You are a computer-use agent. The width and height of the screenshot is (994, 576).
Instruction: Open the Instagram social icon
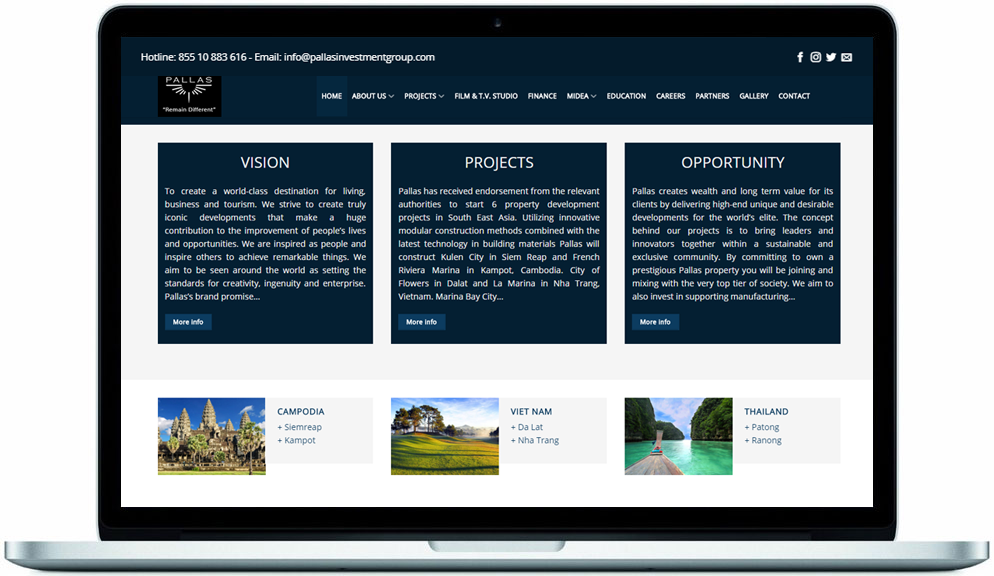tap(816, 57)
